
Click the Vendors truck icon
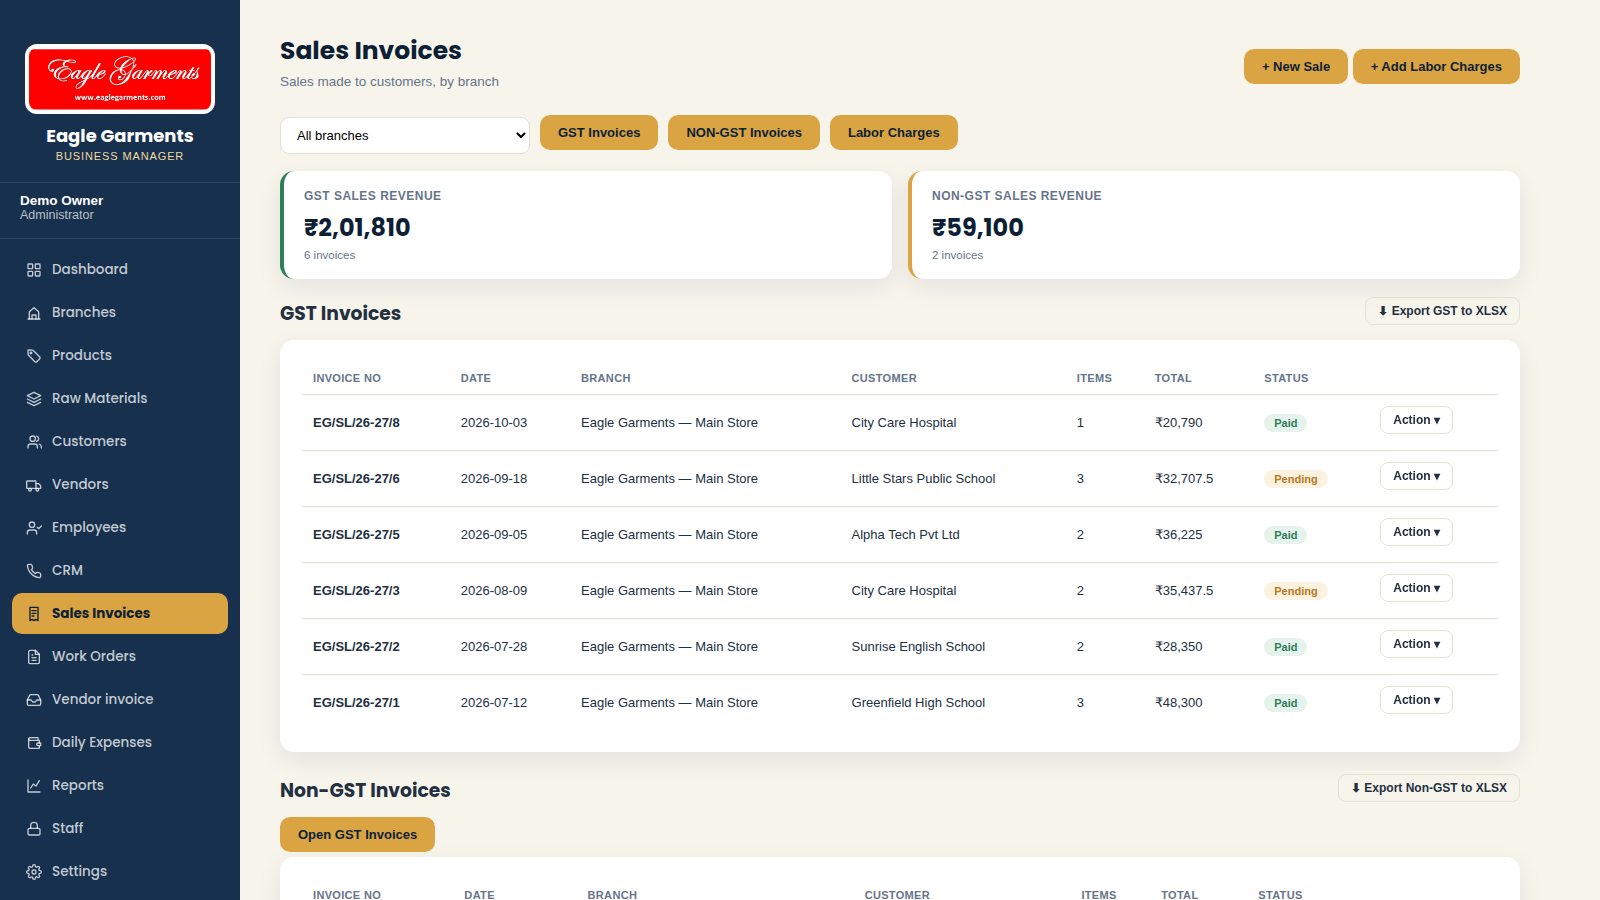34,485
